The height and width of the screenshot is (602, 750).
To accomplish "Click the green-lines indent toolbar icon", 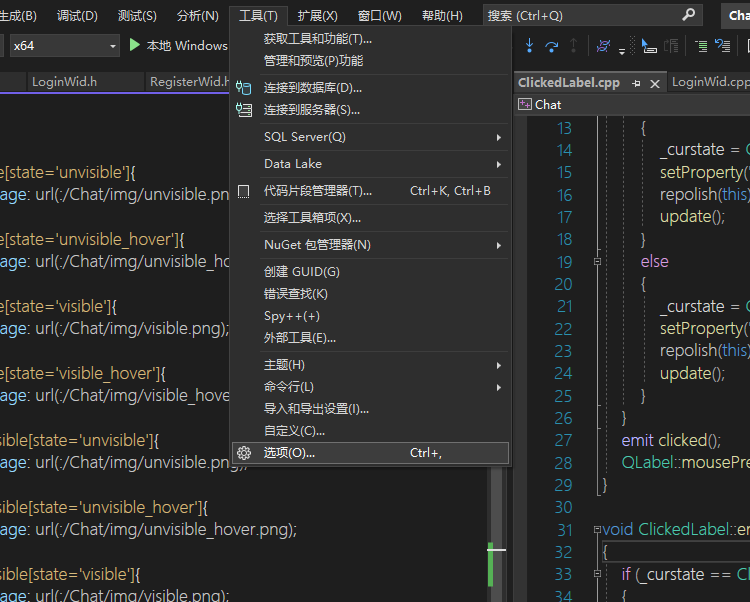I will [701, 46].
